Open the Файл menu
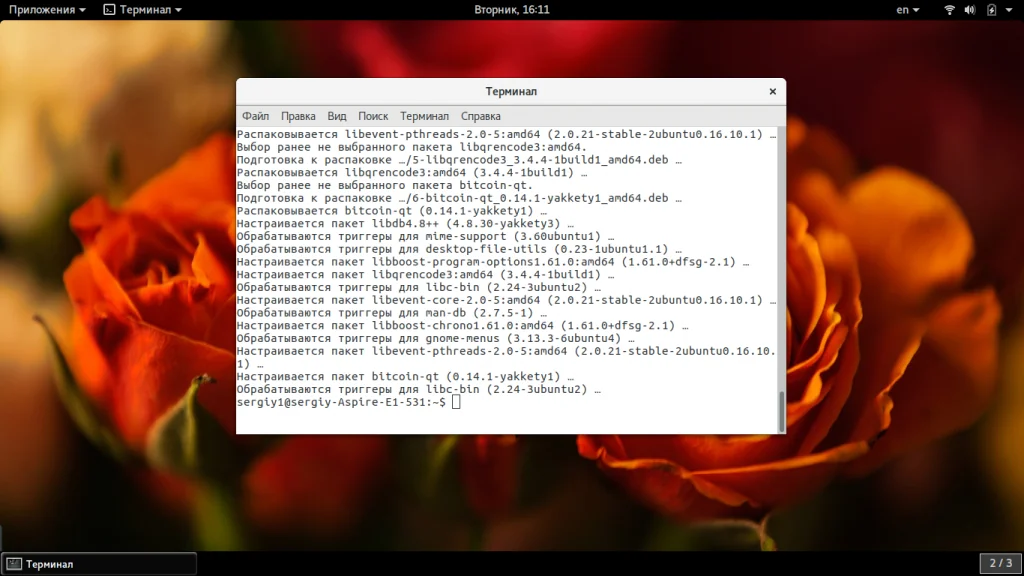Viewport: 1024px width, 576px height. pos(255,116)
